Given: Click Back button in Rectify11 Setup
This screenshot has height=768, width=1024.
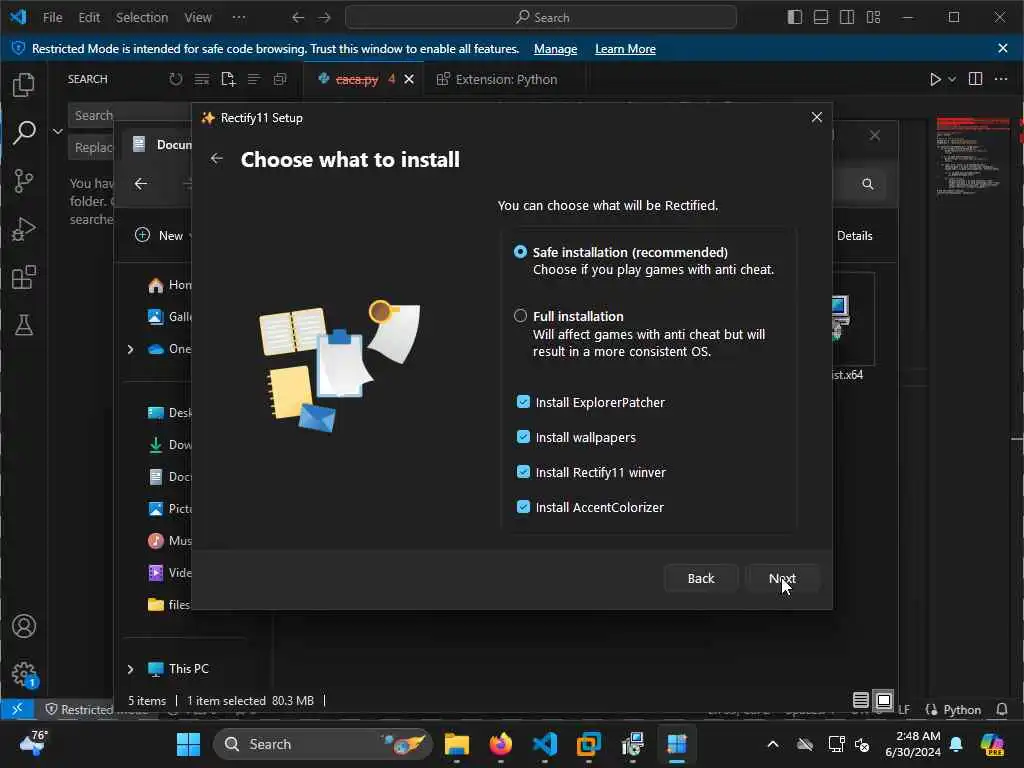Looking at the screenshot, I should 701,579.
